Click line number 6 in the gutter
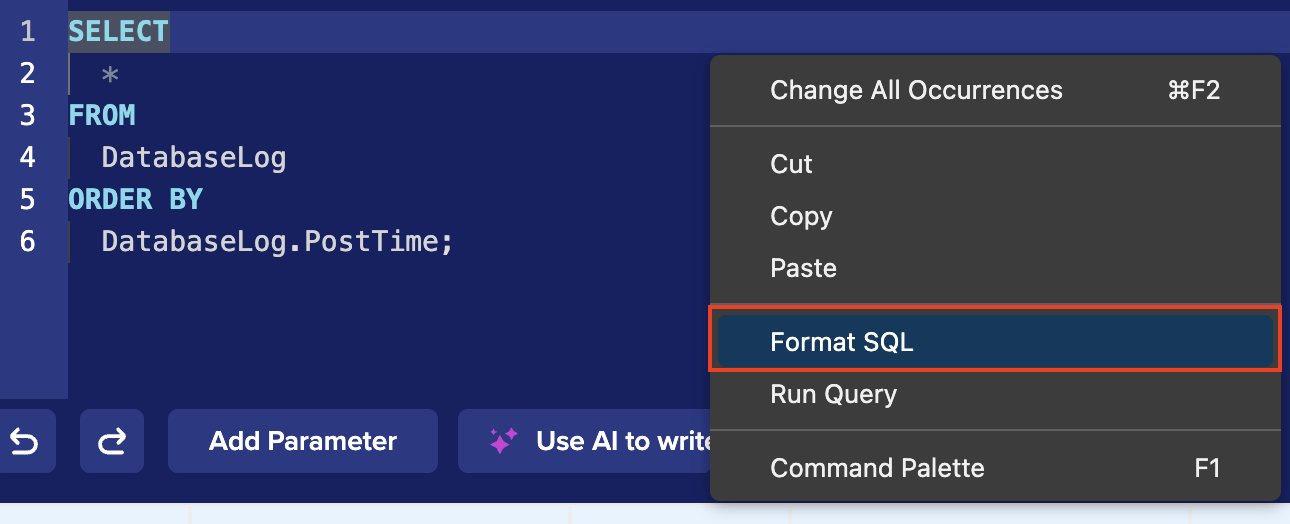The height and width of the screenshot is (524, 1290). (x=27, y=241)
